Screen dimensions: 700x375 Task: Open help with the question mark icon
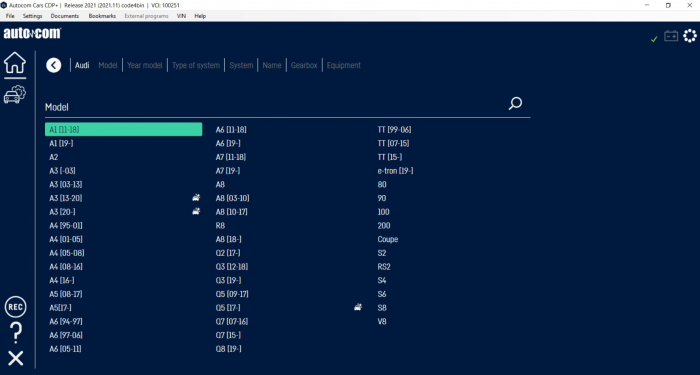[x=16, y=333]
